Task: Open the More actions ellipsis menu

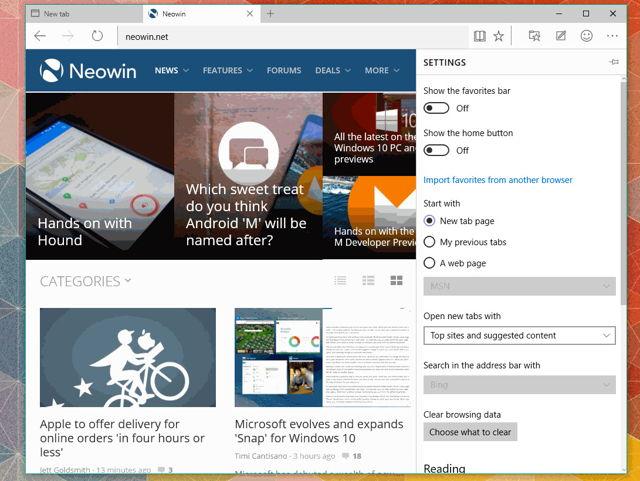Action: 612,36
